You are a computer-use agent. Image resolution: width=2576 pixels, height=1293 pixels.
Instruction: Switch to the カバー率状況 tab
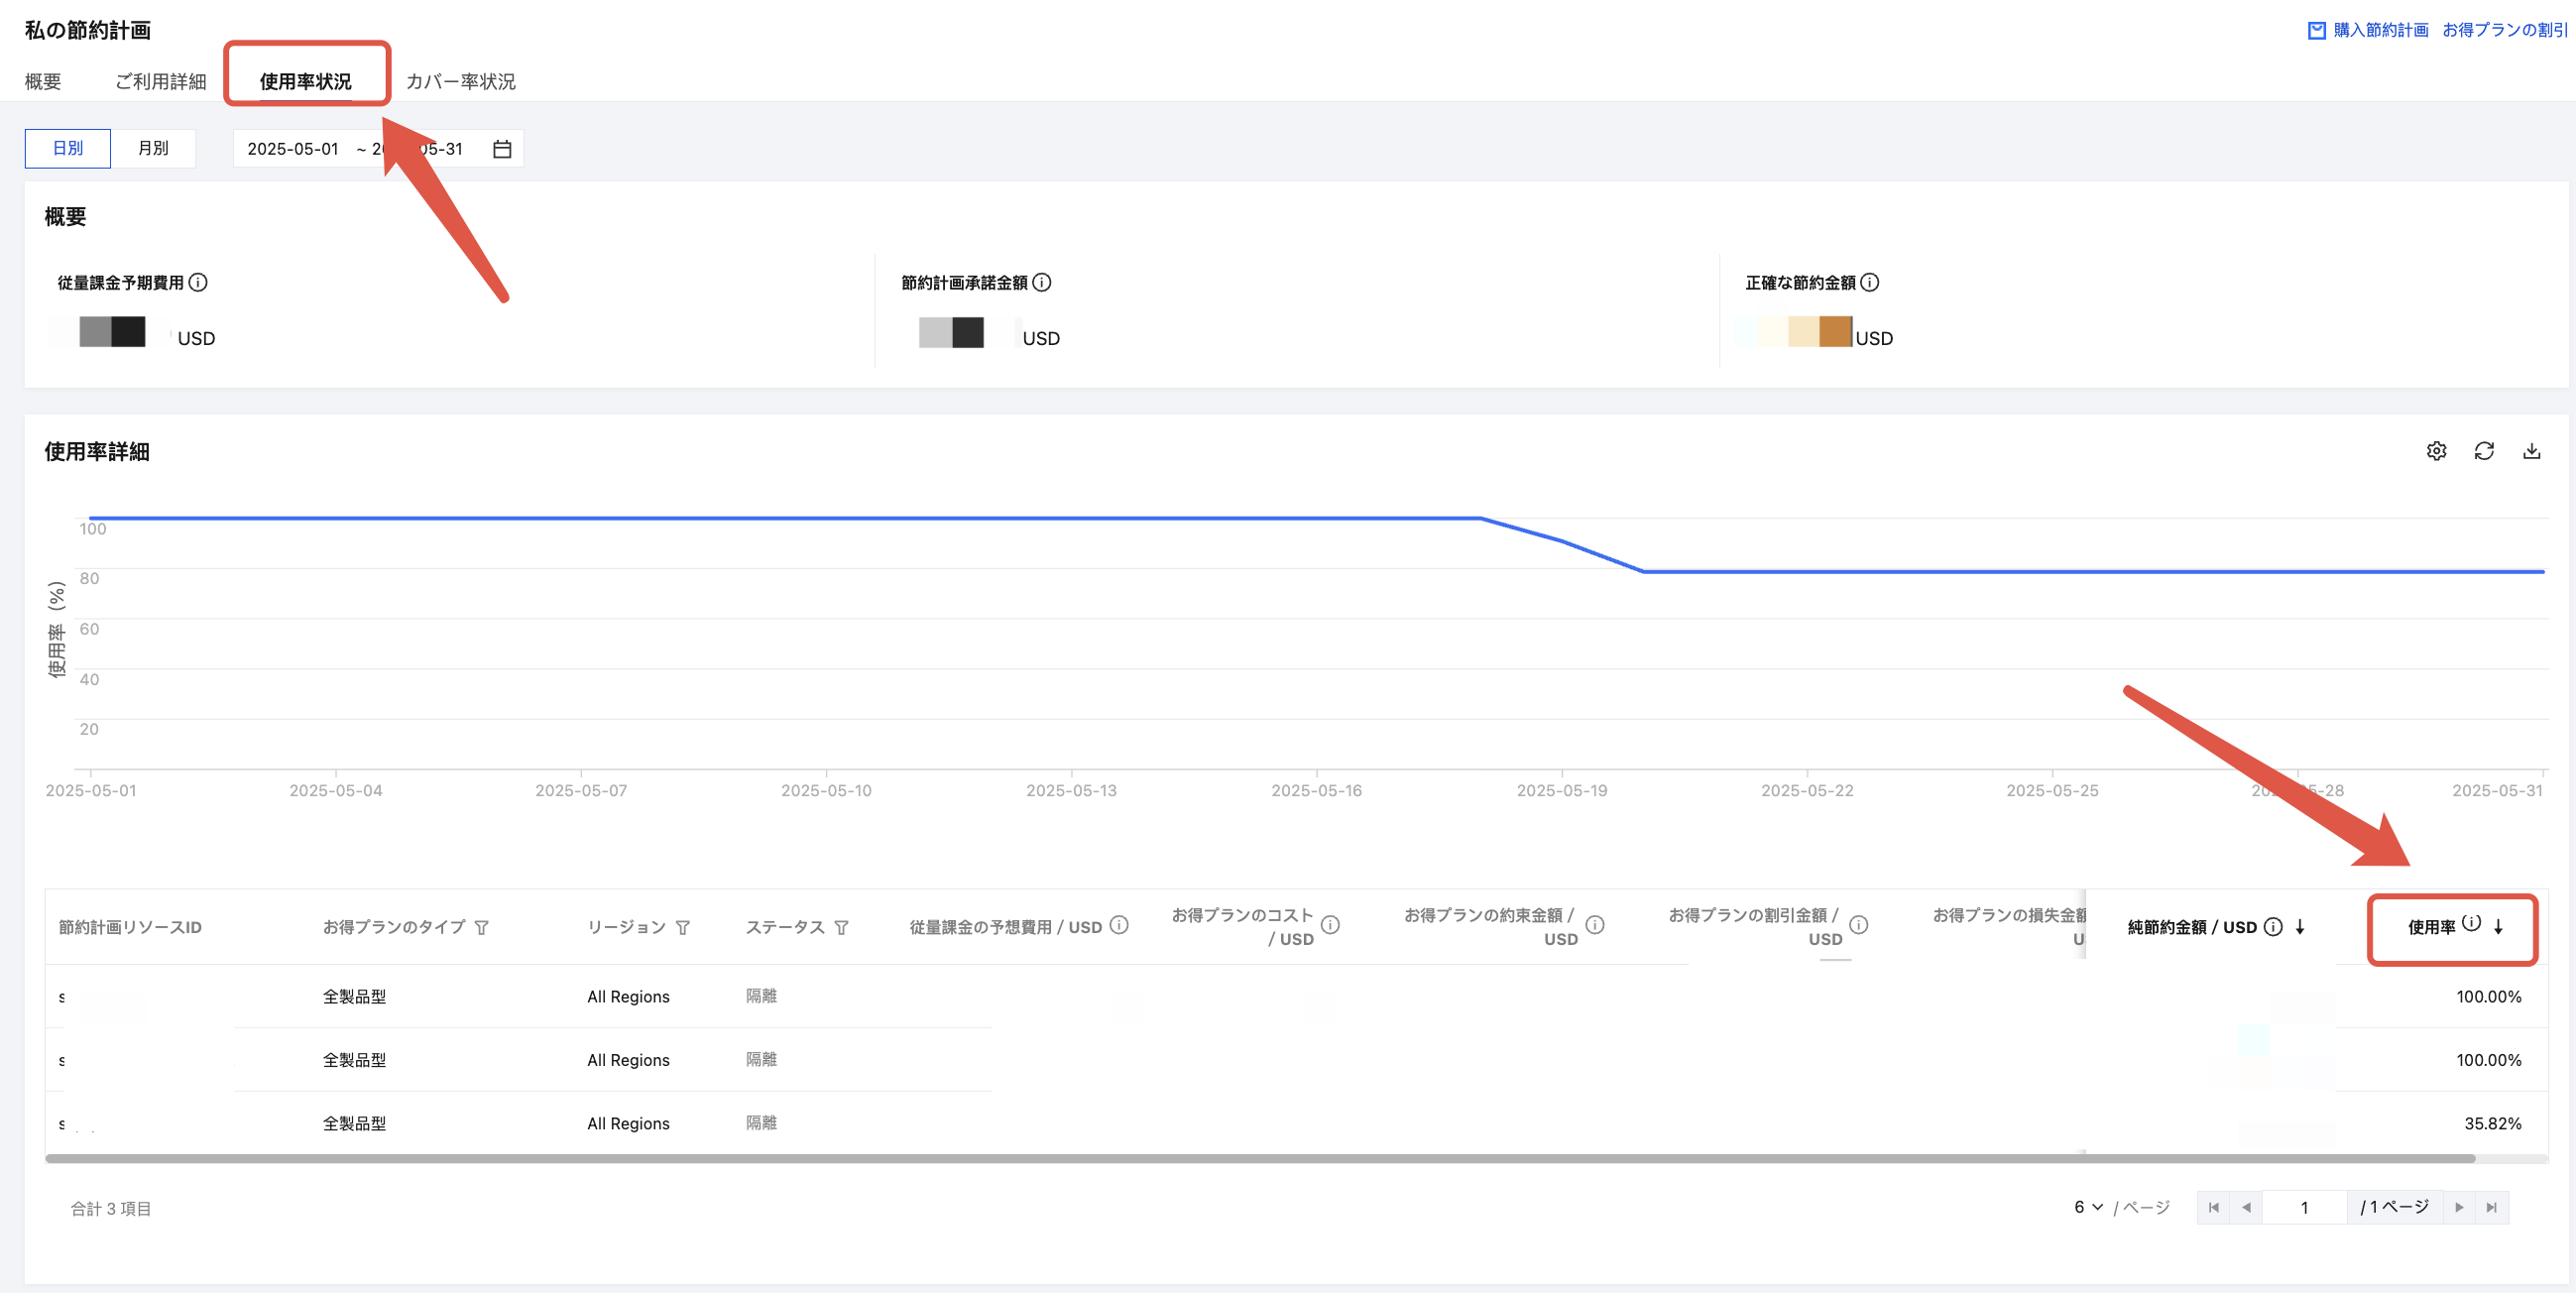[460, 82]
